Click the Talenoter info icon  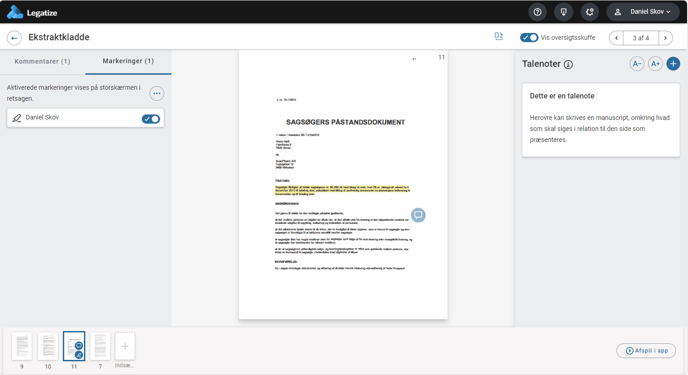(x=568, y=65)
